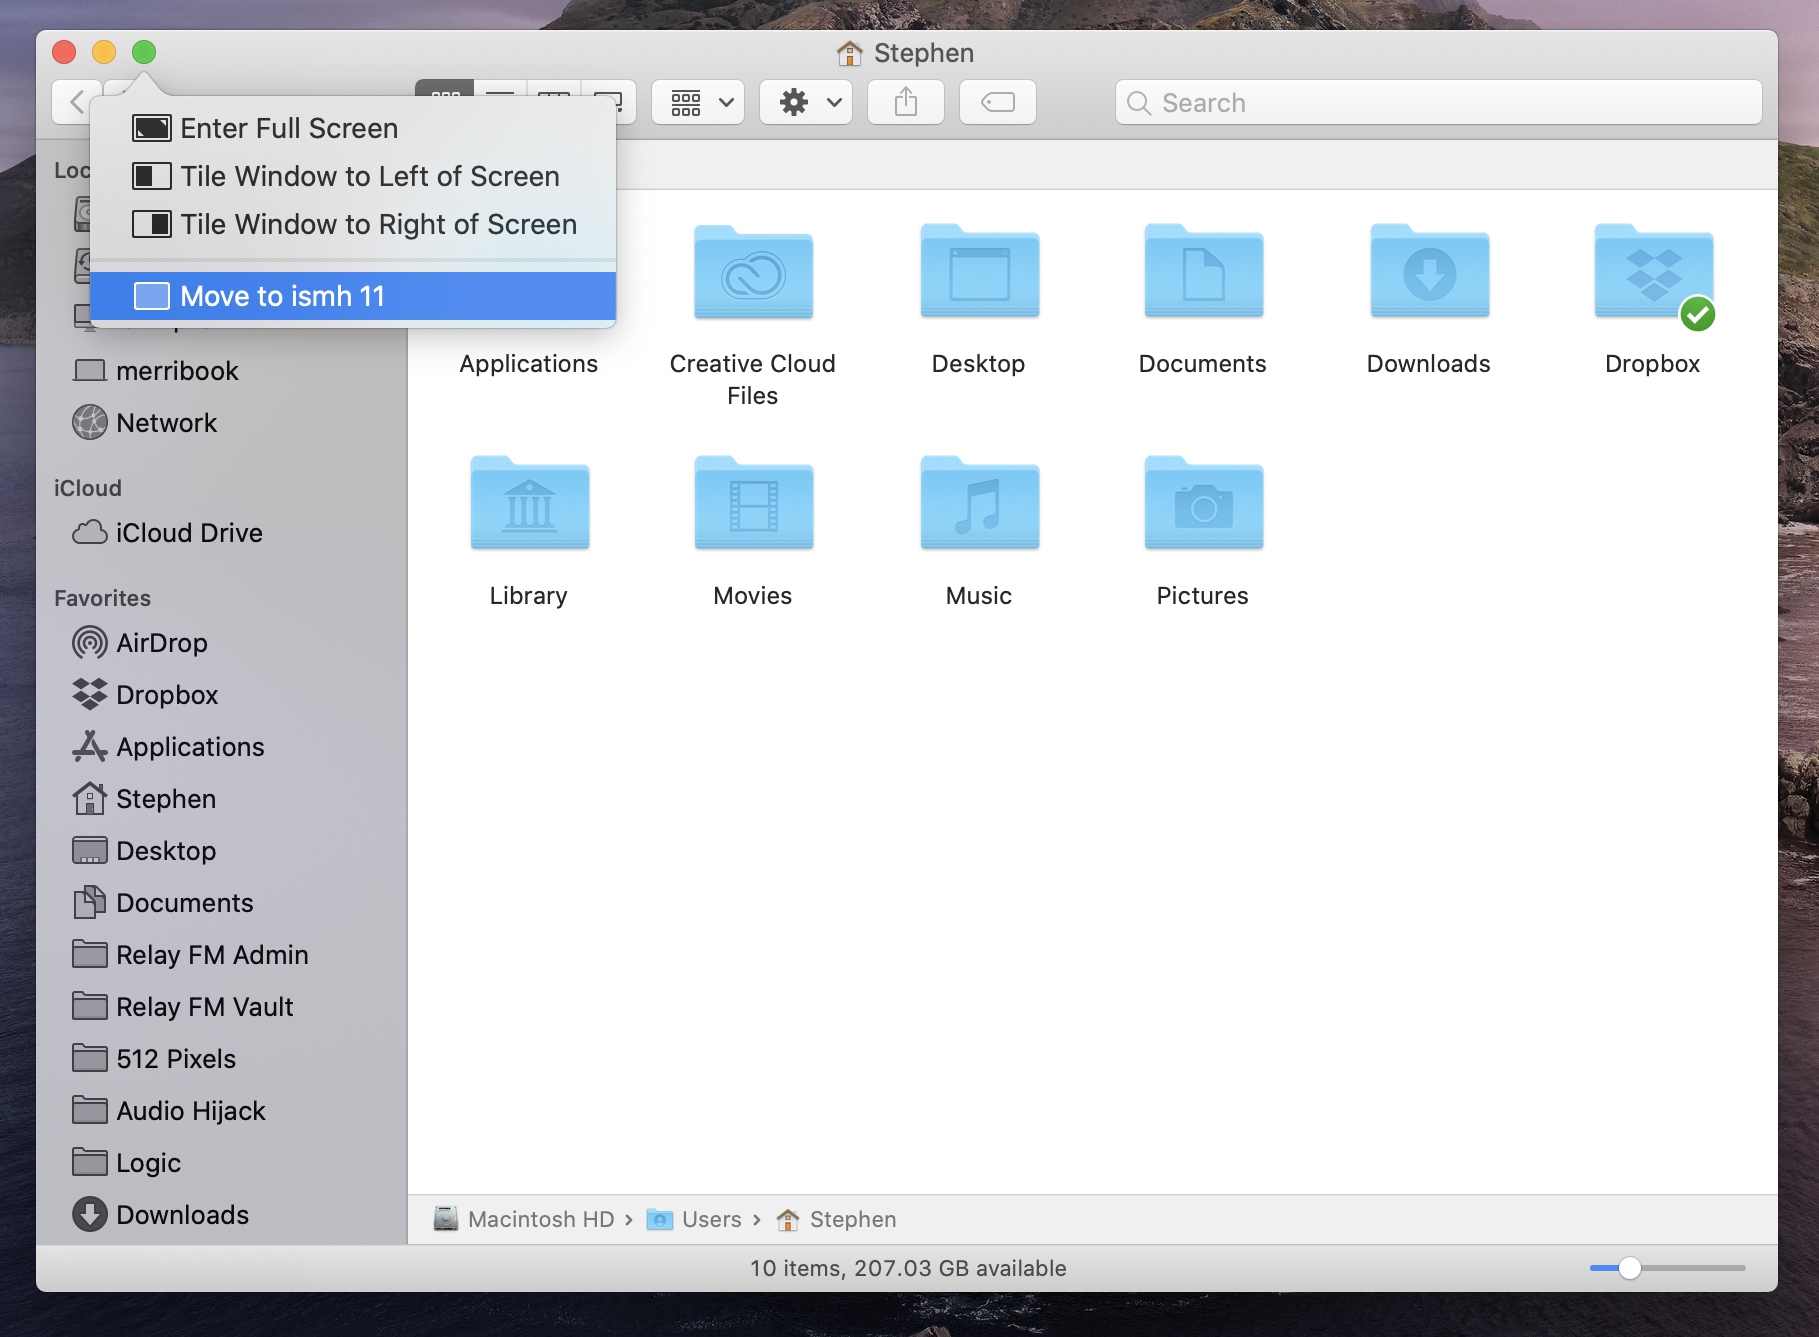The image size is (1819, 1337).
Task: Open the gear Action menu dropdown
Action: click(806, 102)
